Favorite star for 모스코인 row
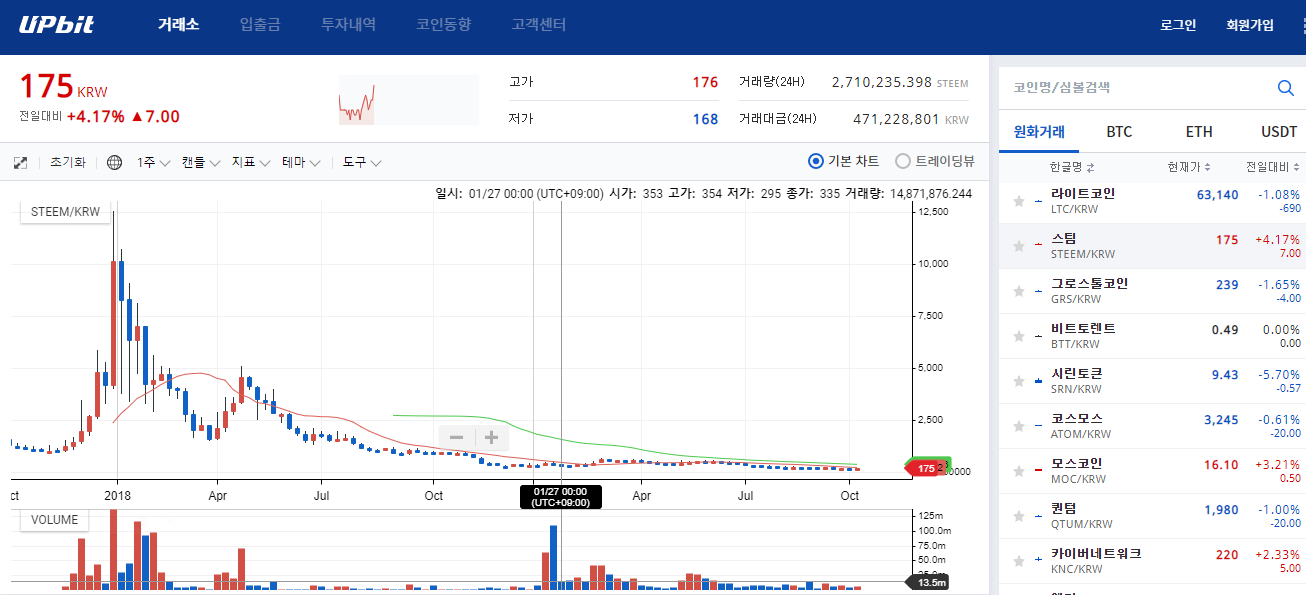Image resolution: width=1306 pixels, height=595 pixels. click(x=1019, y=471)
